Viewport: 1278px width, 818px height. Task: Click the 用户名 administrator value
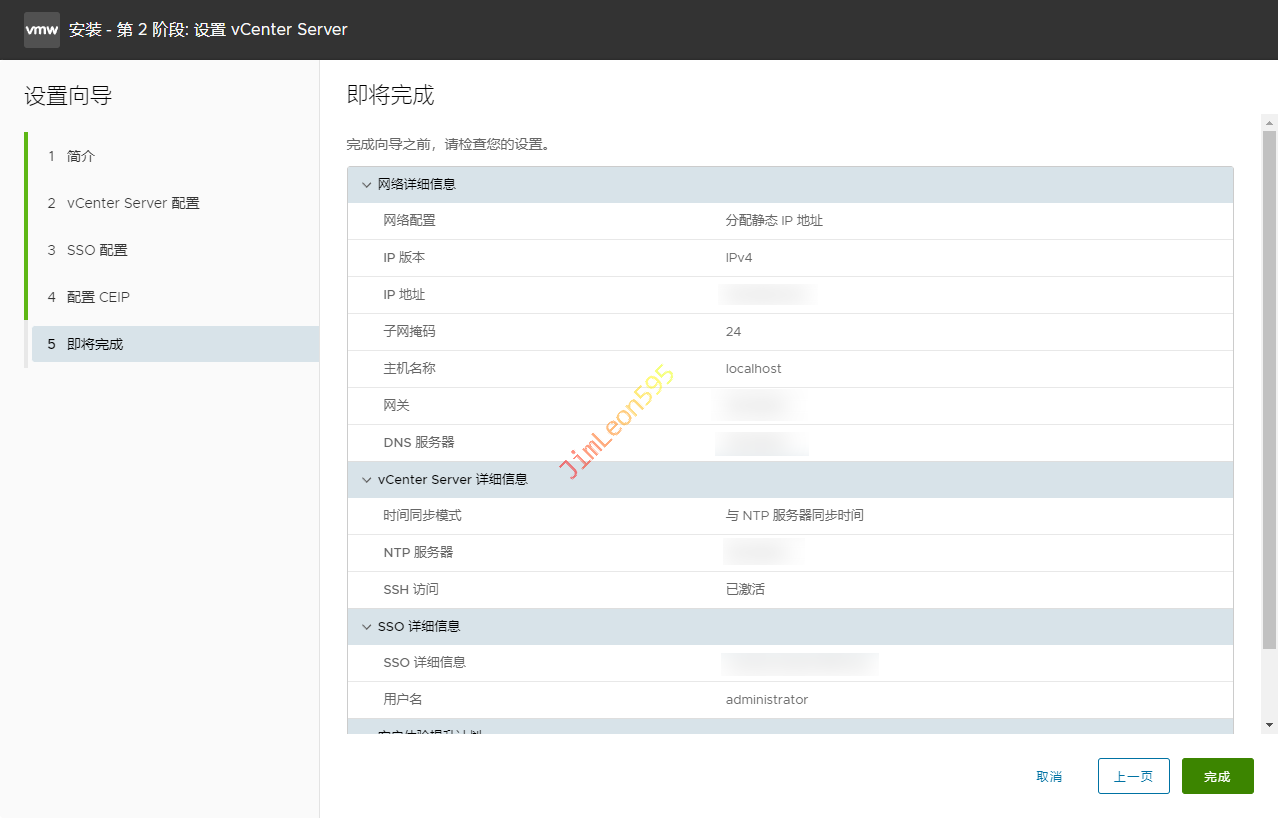coord(766,700)
